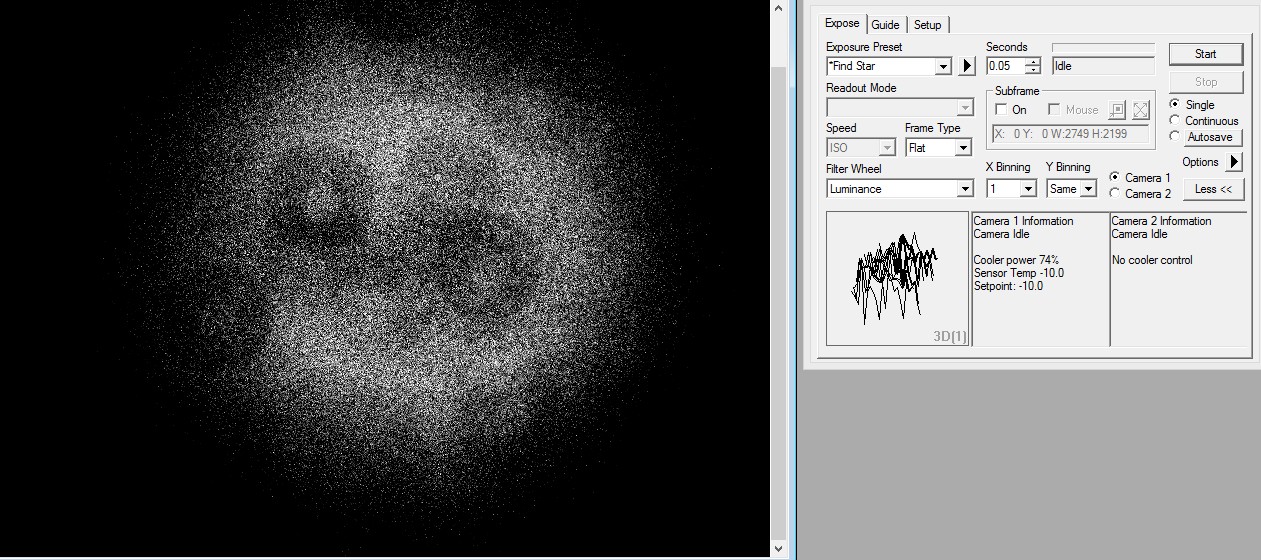Choose Camera 1

pyautogui.click(x=1115, y=177)
